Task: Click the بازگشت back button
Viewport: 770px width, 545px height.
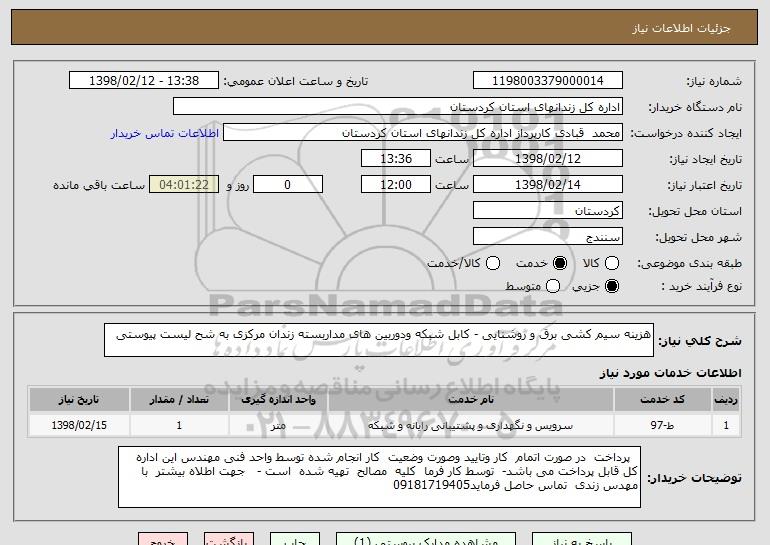Action: click(229, 539)
